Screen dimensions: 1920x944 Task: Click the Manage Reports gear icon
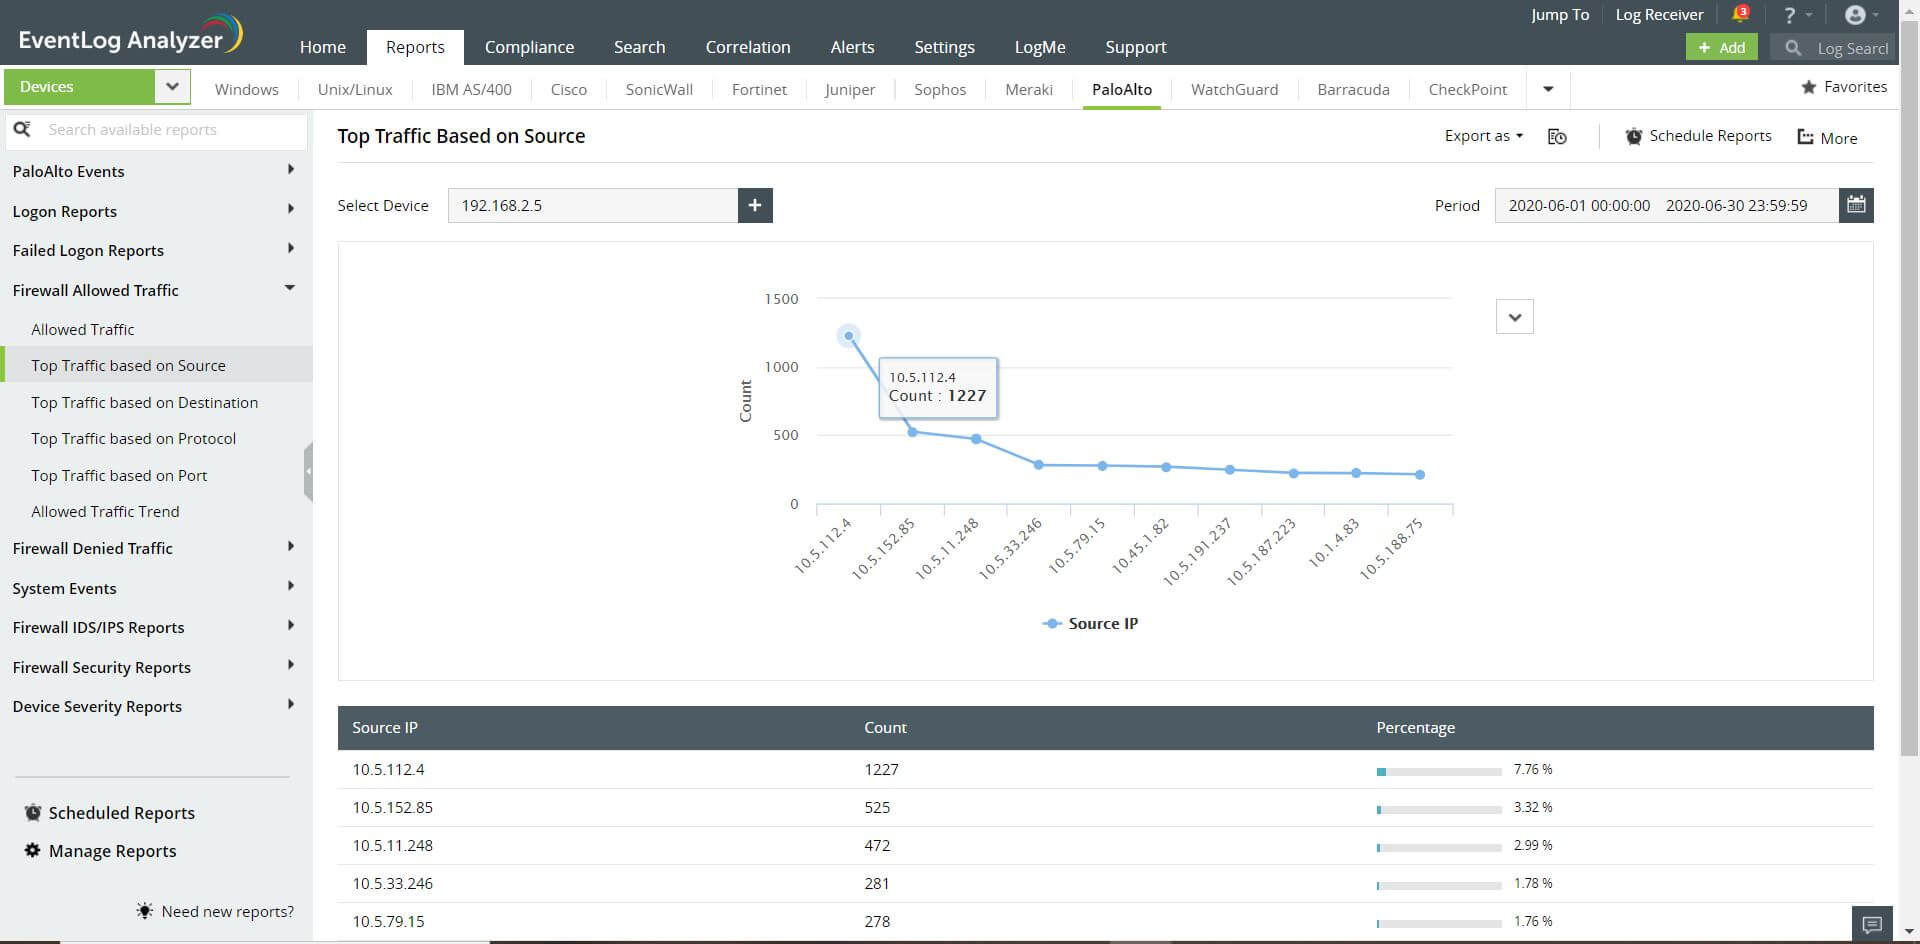point(33,850)
